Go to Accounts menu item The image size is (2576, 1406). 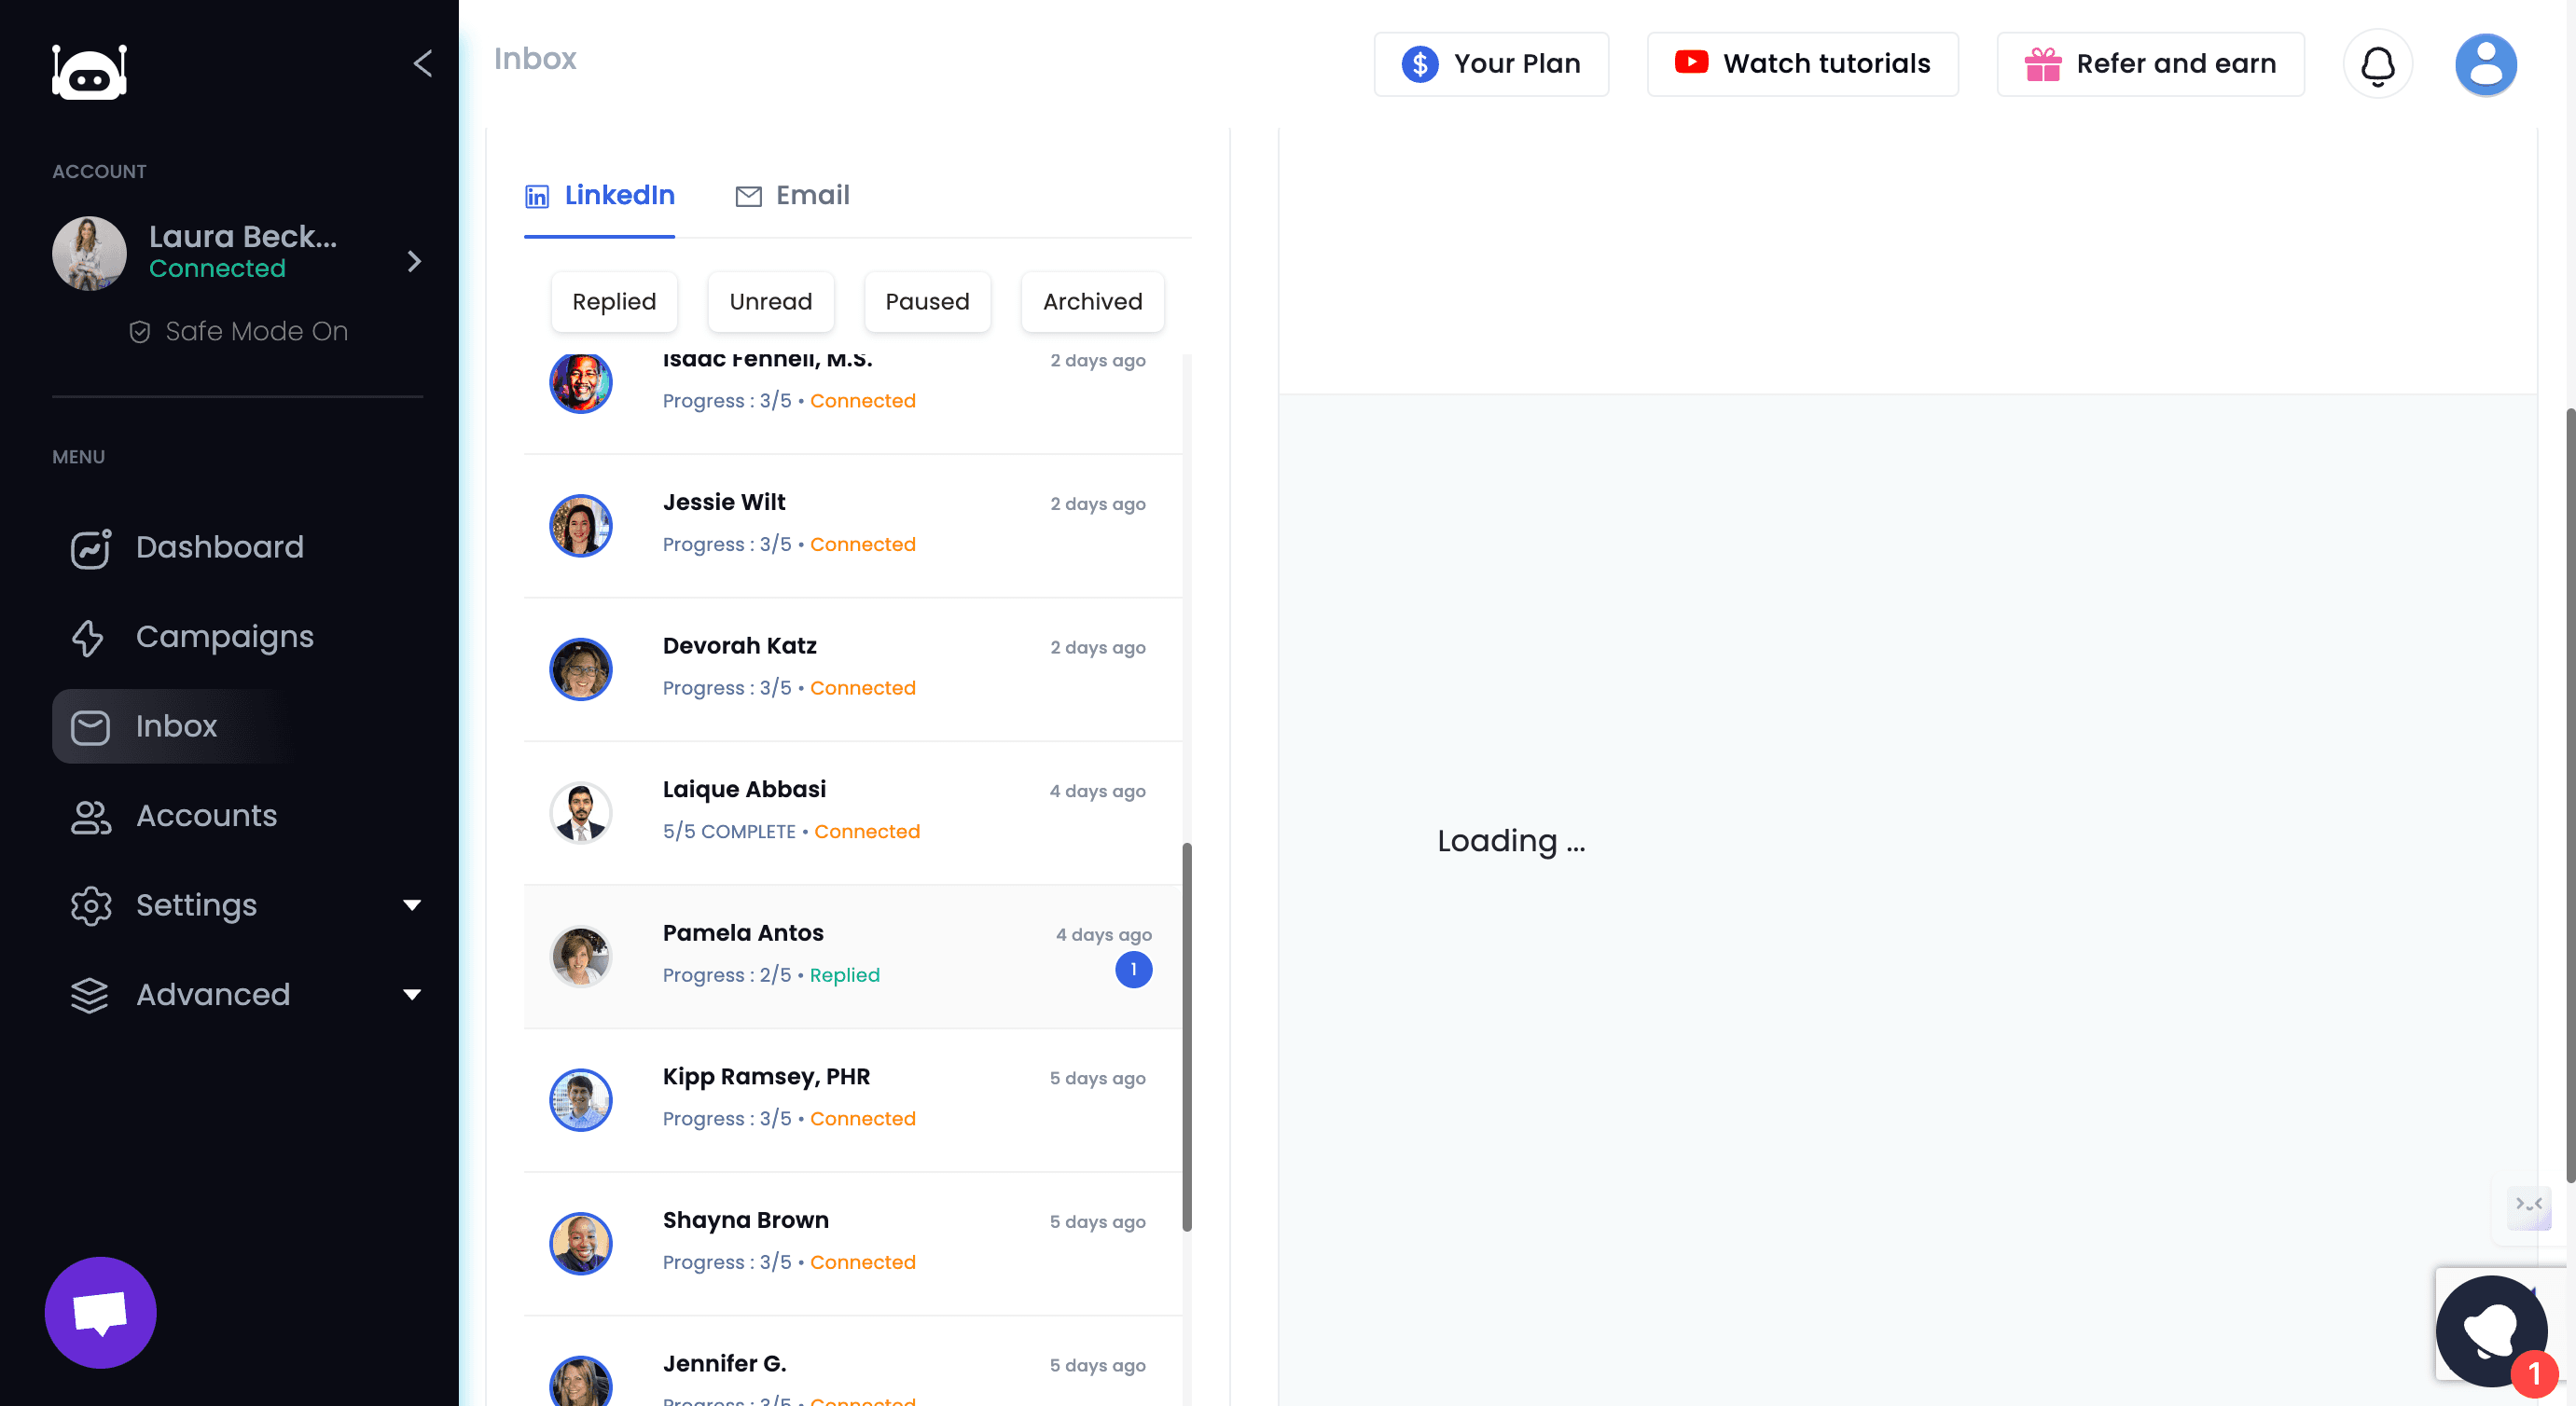click(207, 816)
